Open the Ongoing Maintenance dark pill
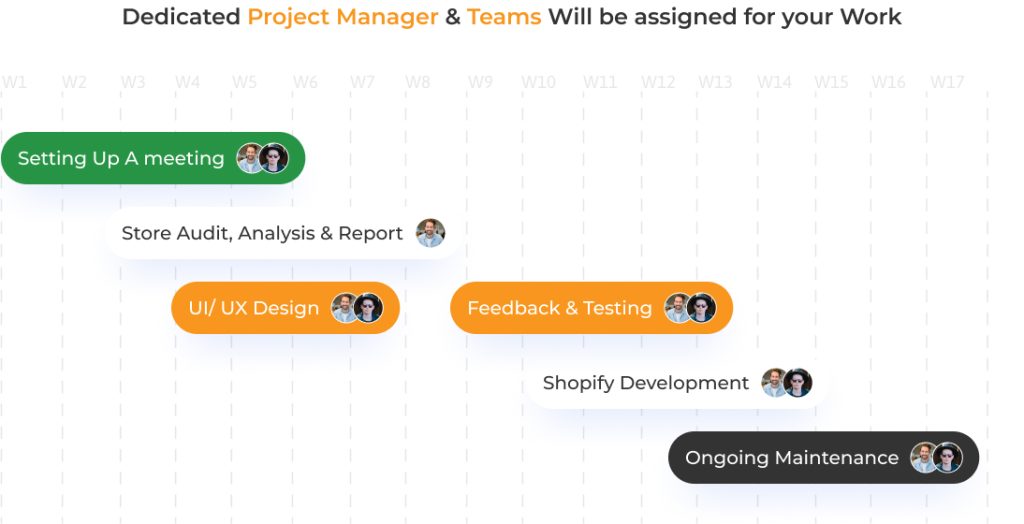This screenshot has height=524, width=1024. (791, 458)
